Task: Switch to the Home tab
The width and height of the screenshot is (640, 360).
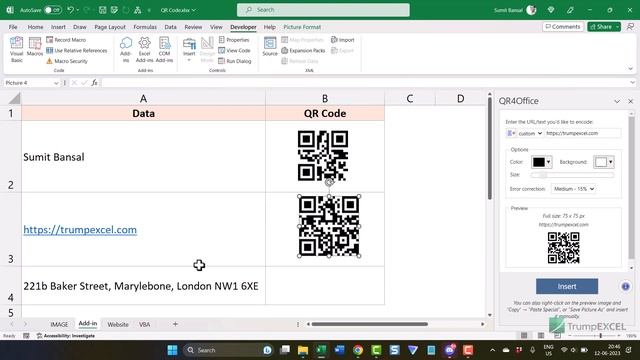Action: click(x=36, y=27)
